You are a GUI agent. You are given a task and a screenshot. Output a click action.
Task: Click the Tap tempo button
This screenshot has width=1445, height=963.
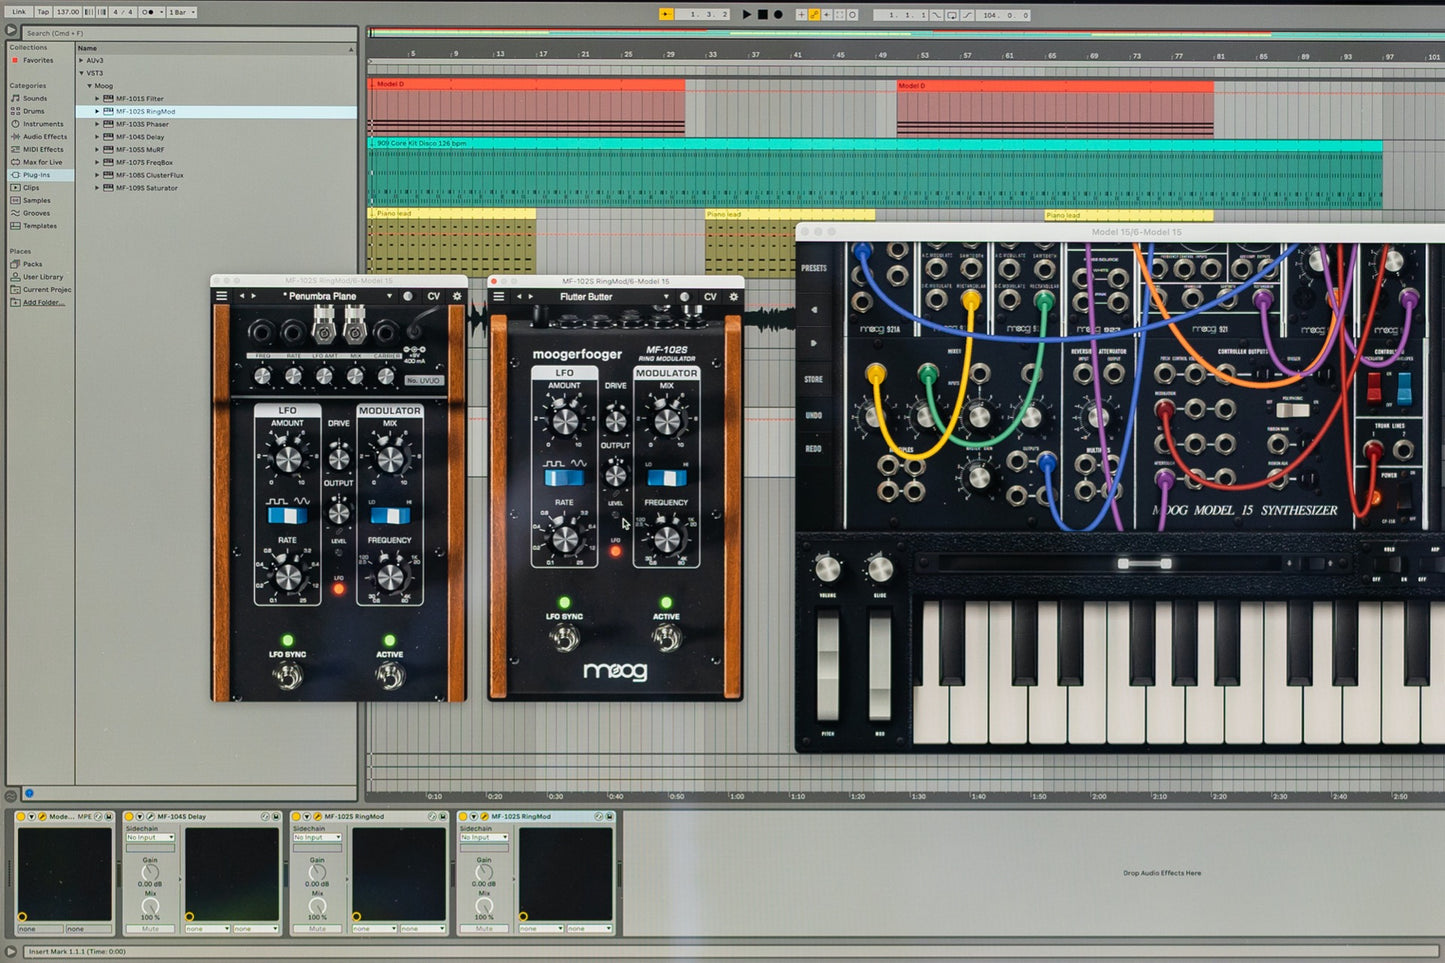click(x=43, y=12)
